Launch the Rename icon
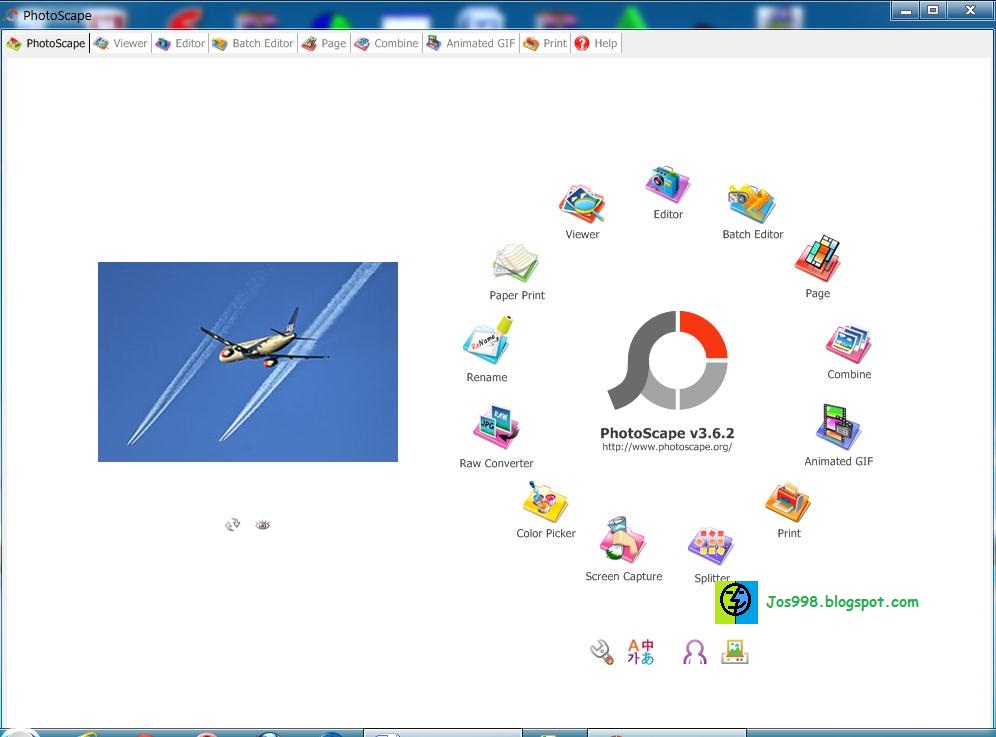The height and width of the screenshot is (737, 996). (x=488, y=341)
